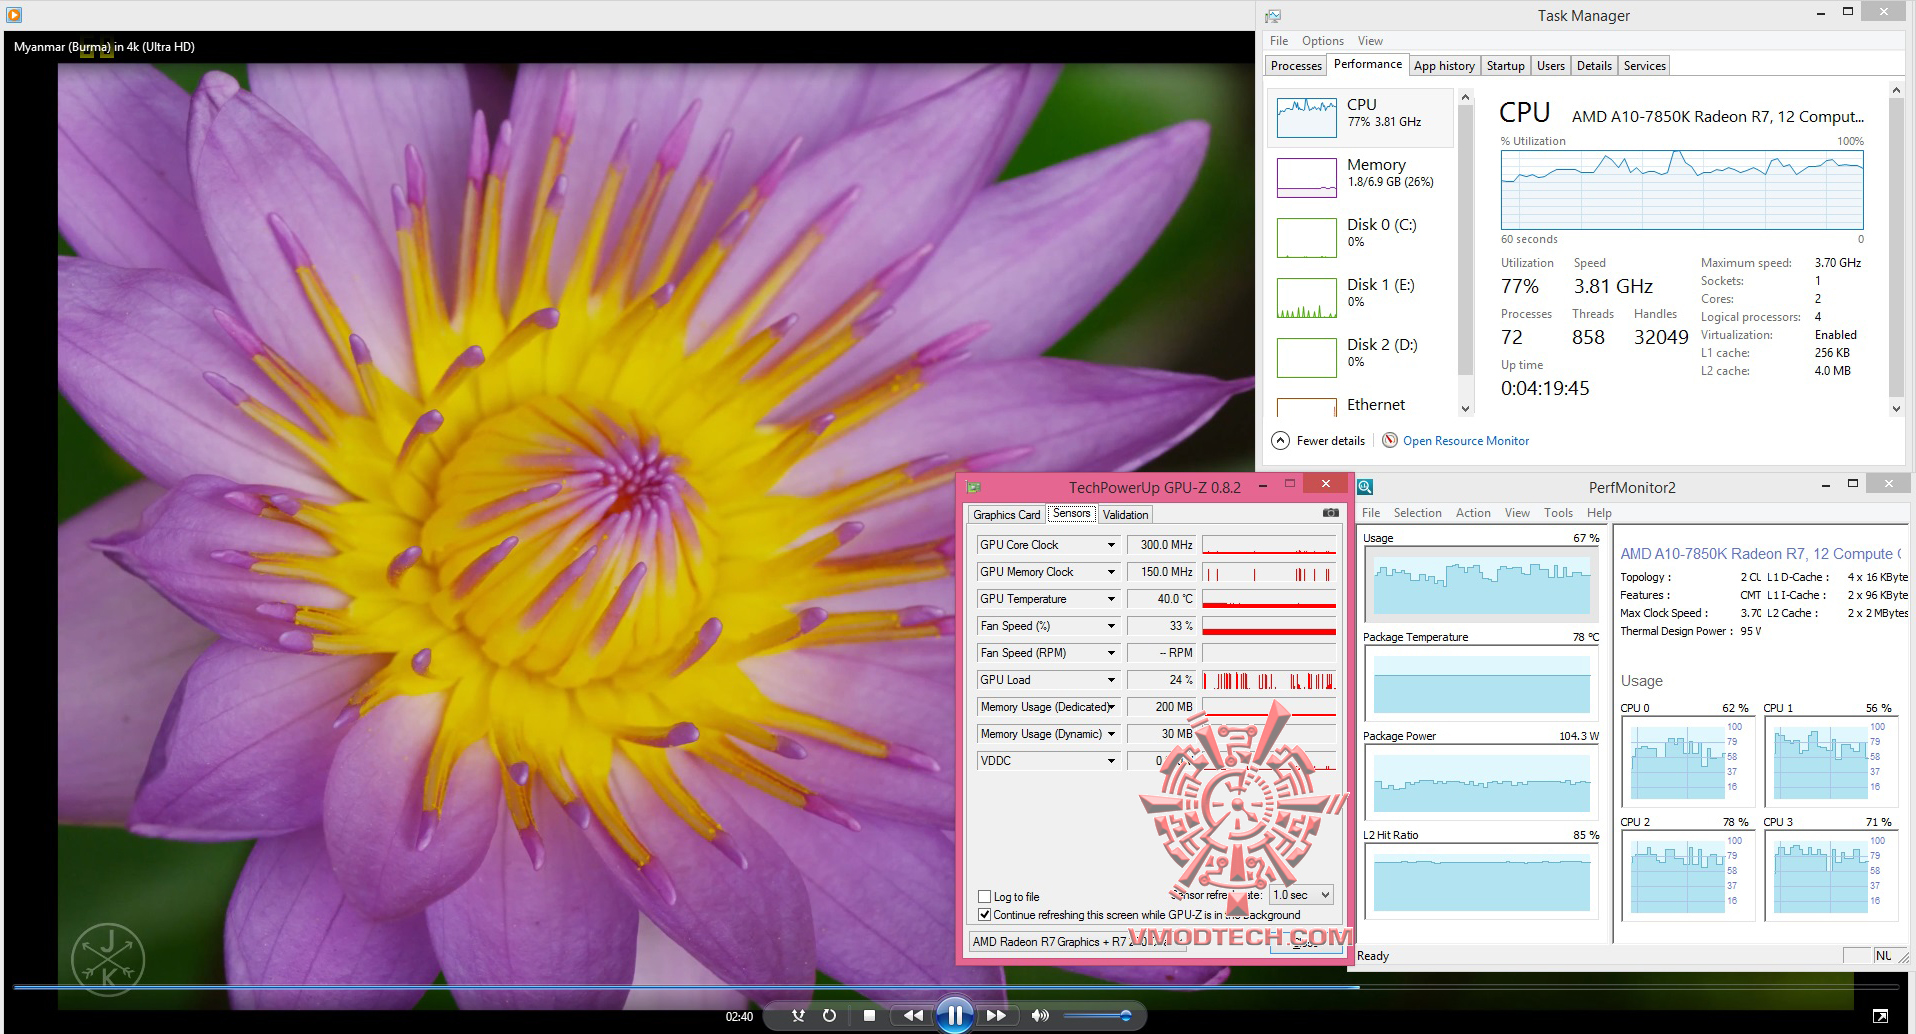Screen dimensions: 1916x1034
Task: Uncheck Continue refreshing in background checkbox
Action: click(x=985, y=915)
